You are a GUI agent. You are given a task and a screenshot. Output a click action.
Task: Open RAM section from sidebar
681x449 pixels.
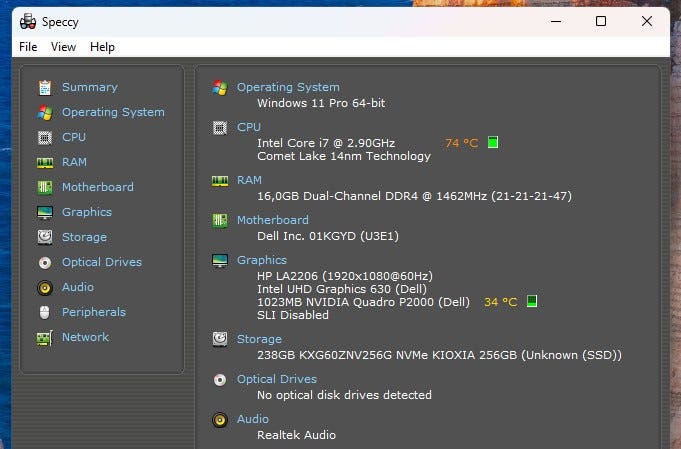[x=74, y=162]
